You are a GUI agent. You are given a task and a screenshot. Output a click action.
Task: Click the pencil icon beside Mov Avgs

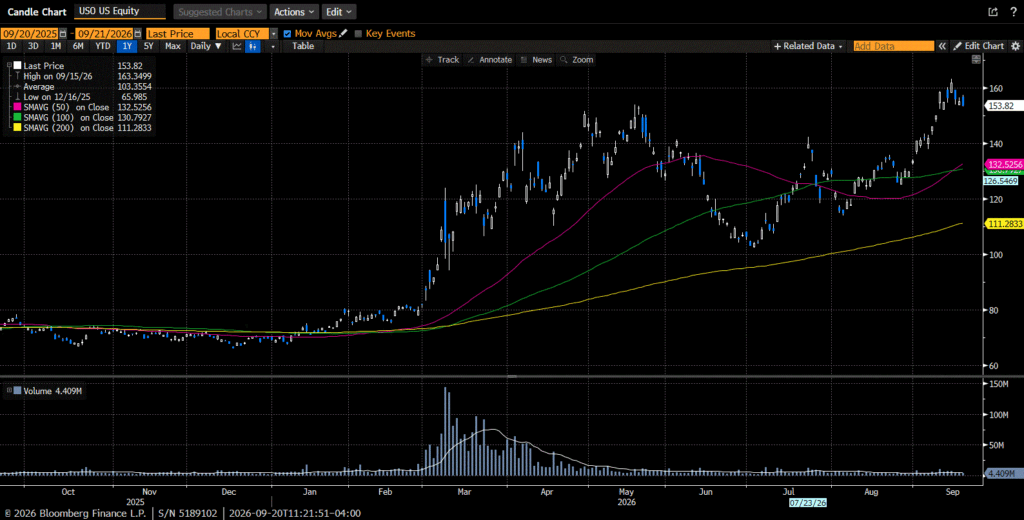click(344, 33)
